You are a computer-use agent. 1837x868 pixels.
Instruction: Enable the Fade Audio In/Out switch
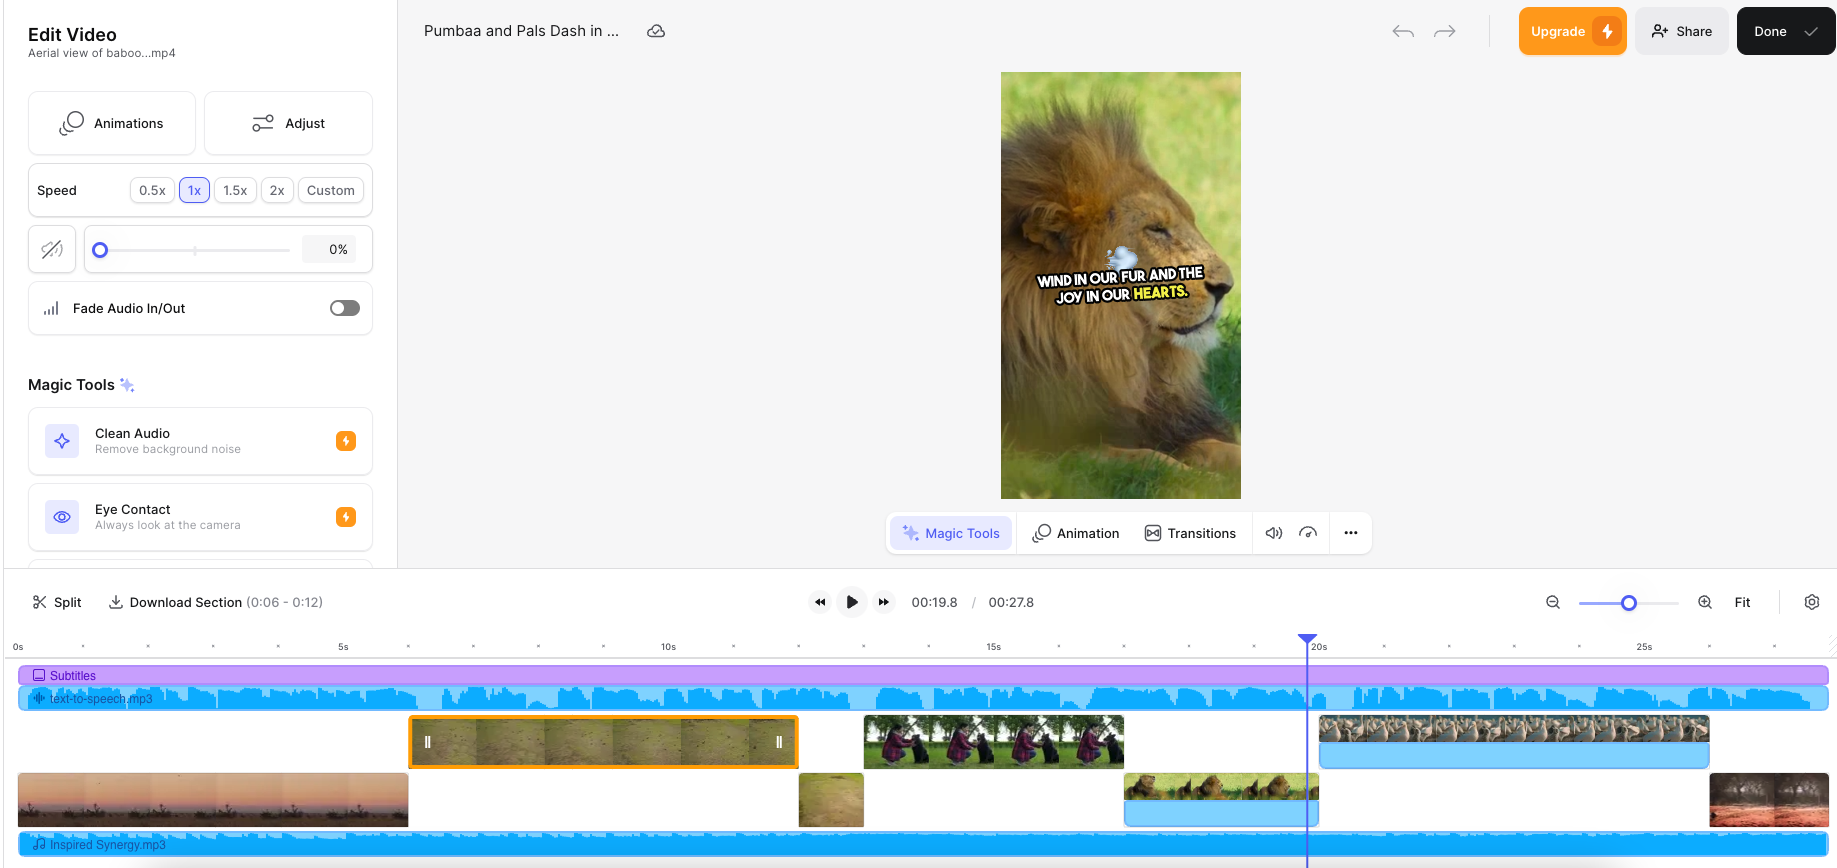(345, 308)
